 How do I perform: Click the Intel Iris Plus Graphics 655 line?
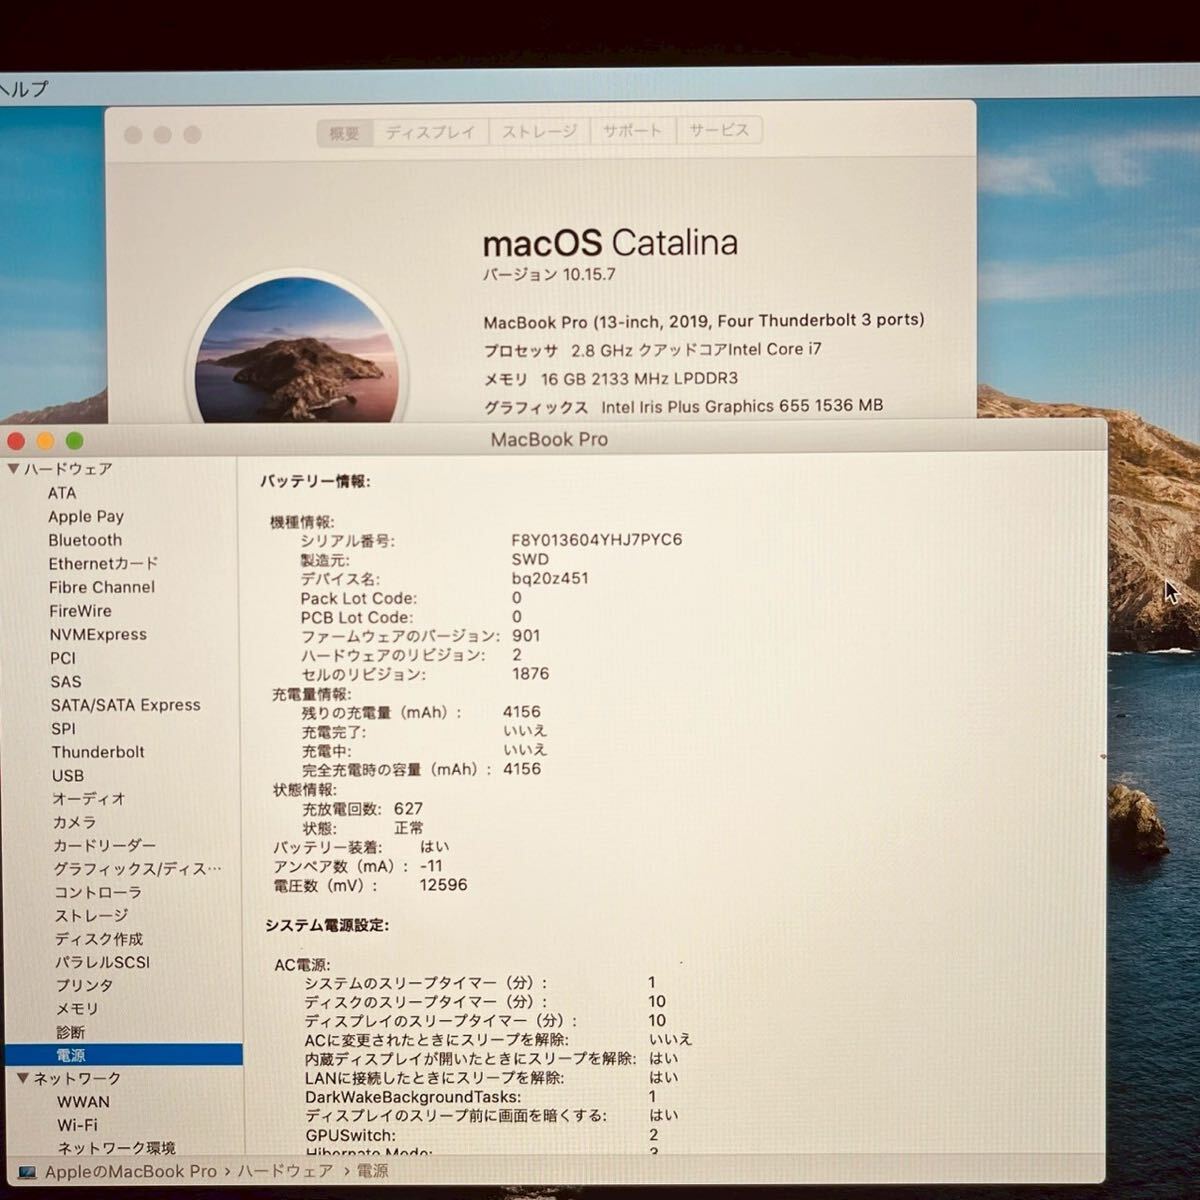pos(684,407)
